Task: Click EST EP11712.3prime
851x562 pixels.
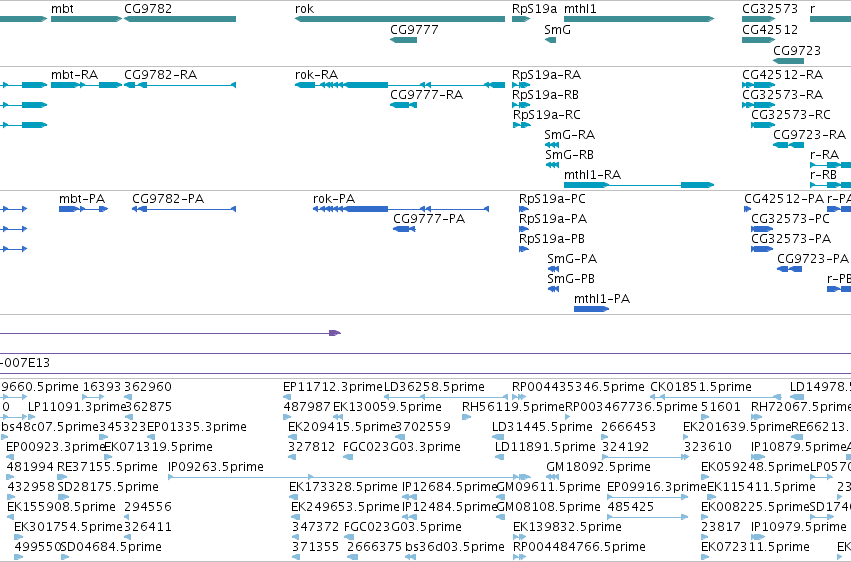Action: tap(333, 387)
